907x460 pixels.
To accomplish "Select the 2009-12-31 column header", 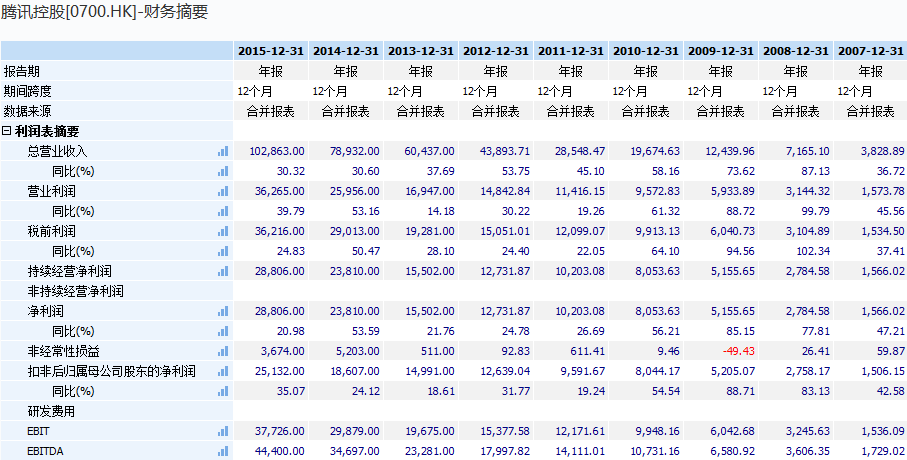I will tap(721, 51).
